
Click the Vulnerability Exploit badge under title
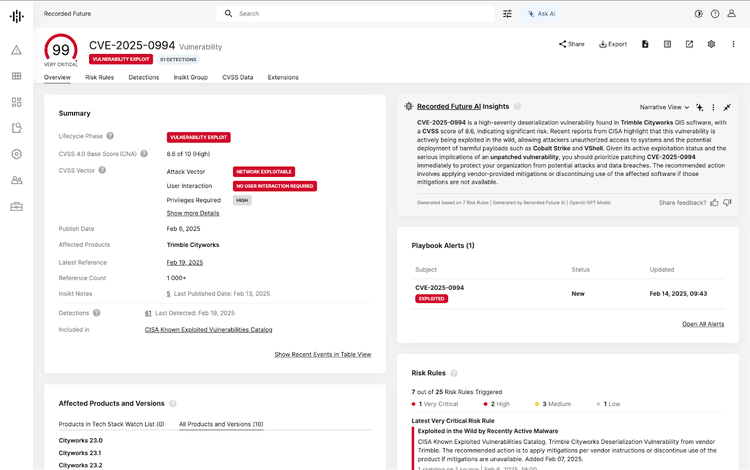click(121, 59)
